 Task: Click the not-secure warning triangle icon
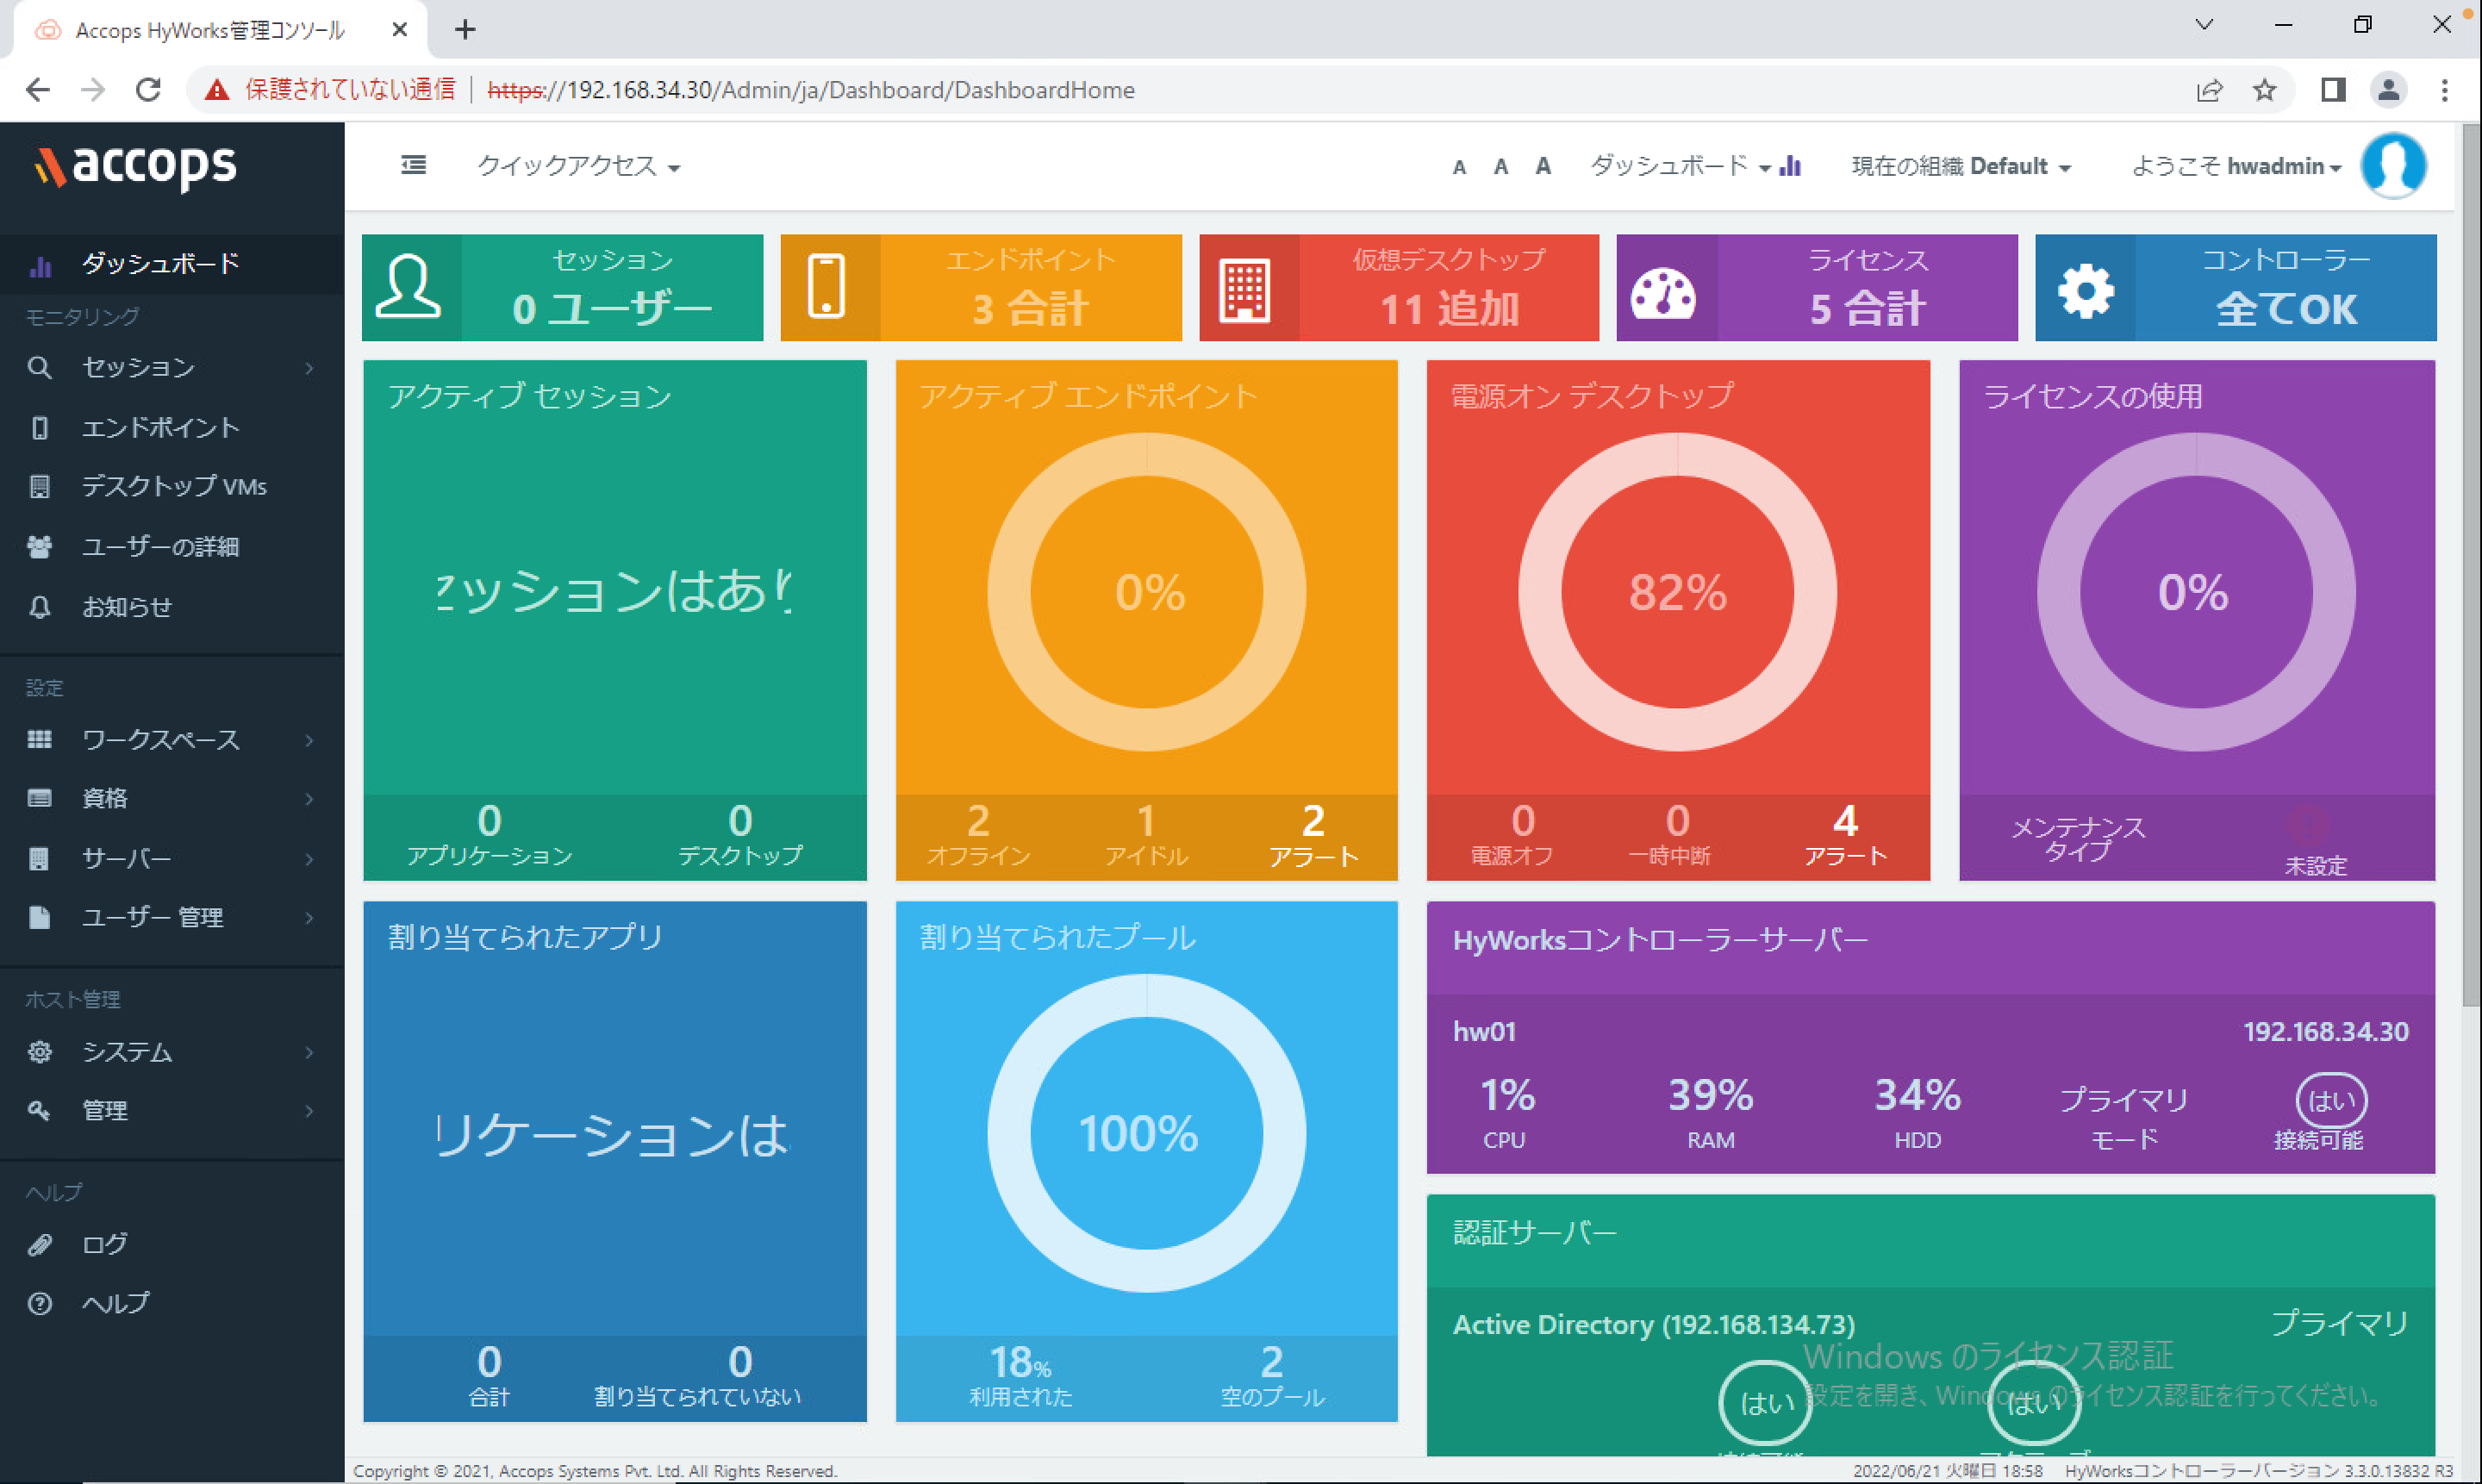point(216,90)
